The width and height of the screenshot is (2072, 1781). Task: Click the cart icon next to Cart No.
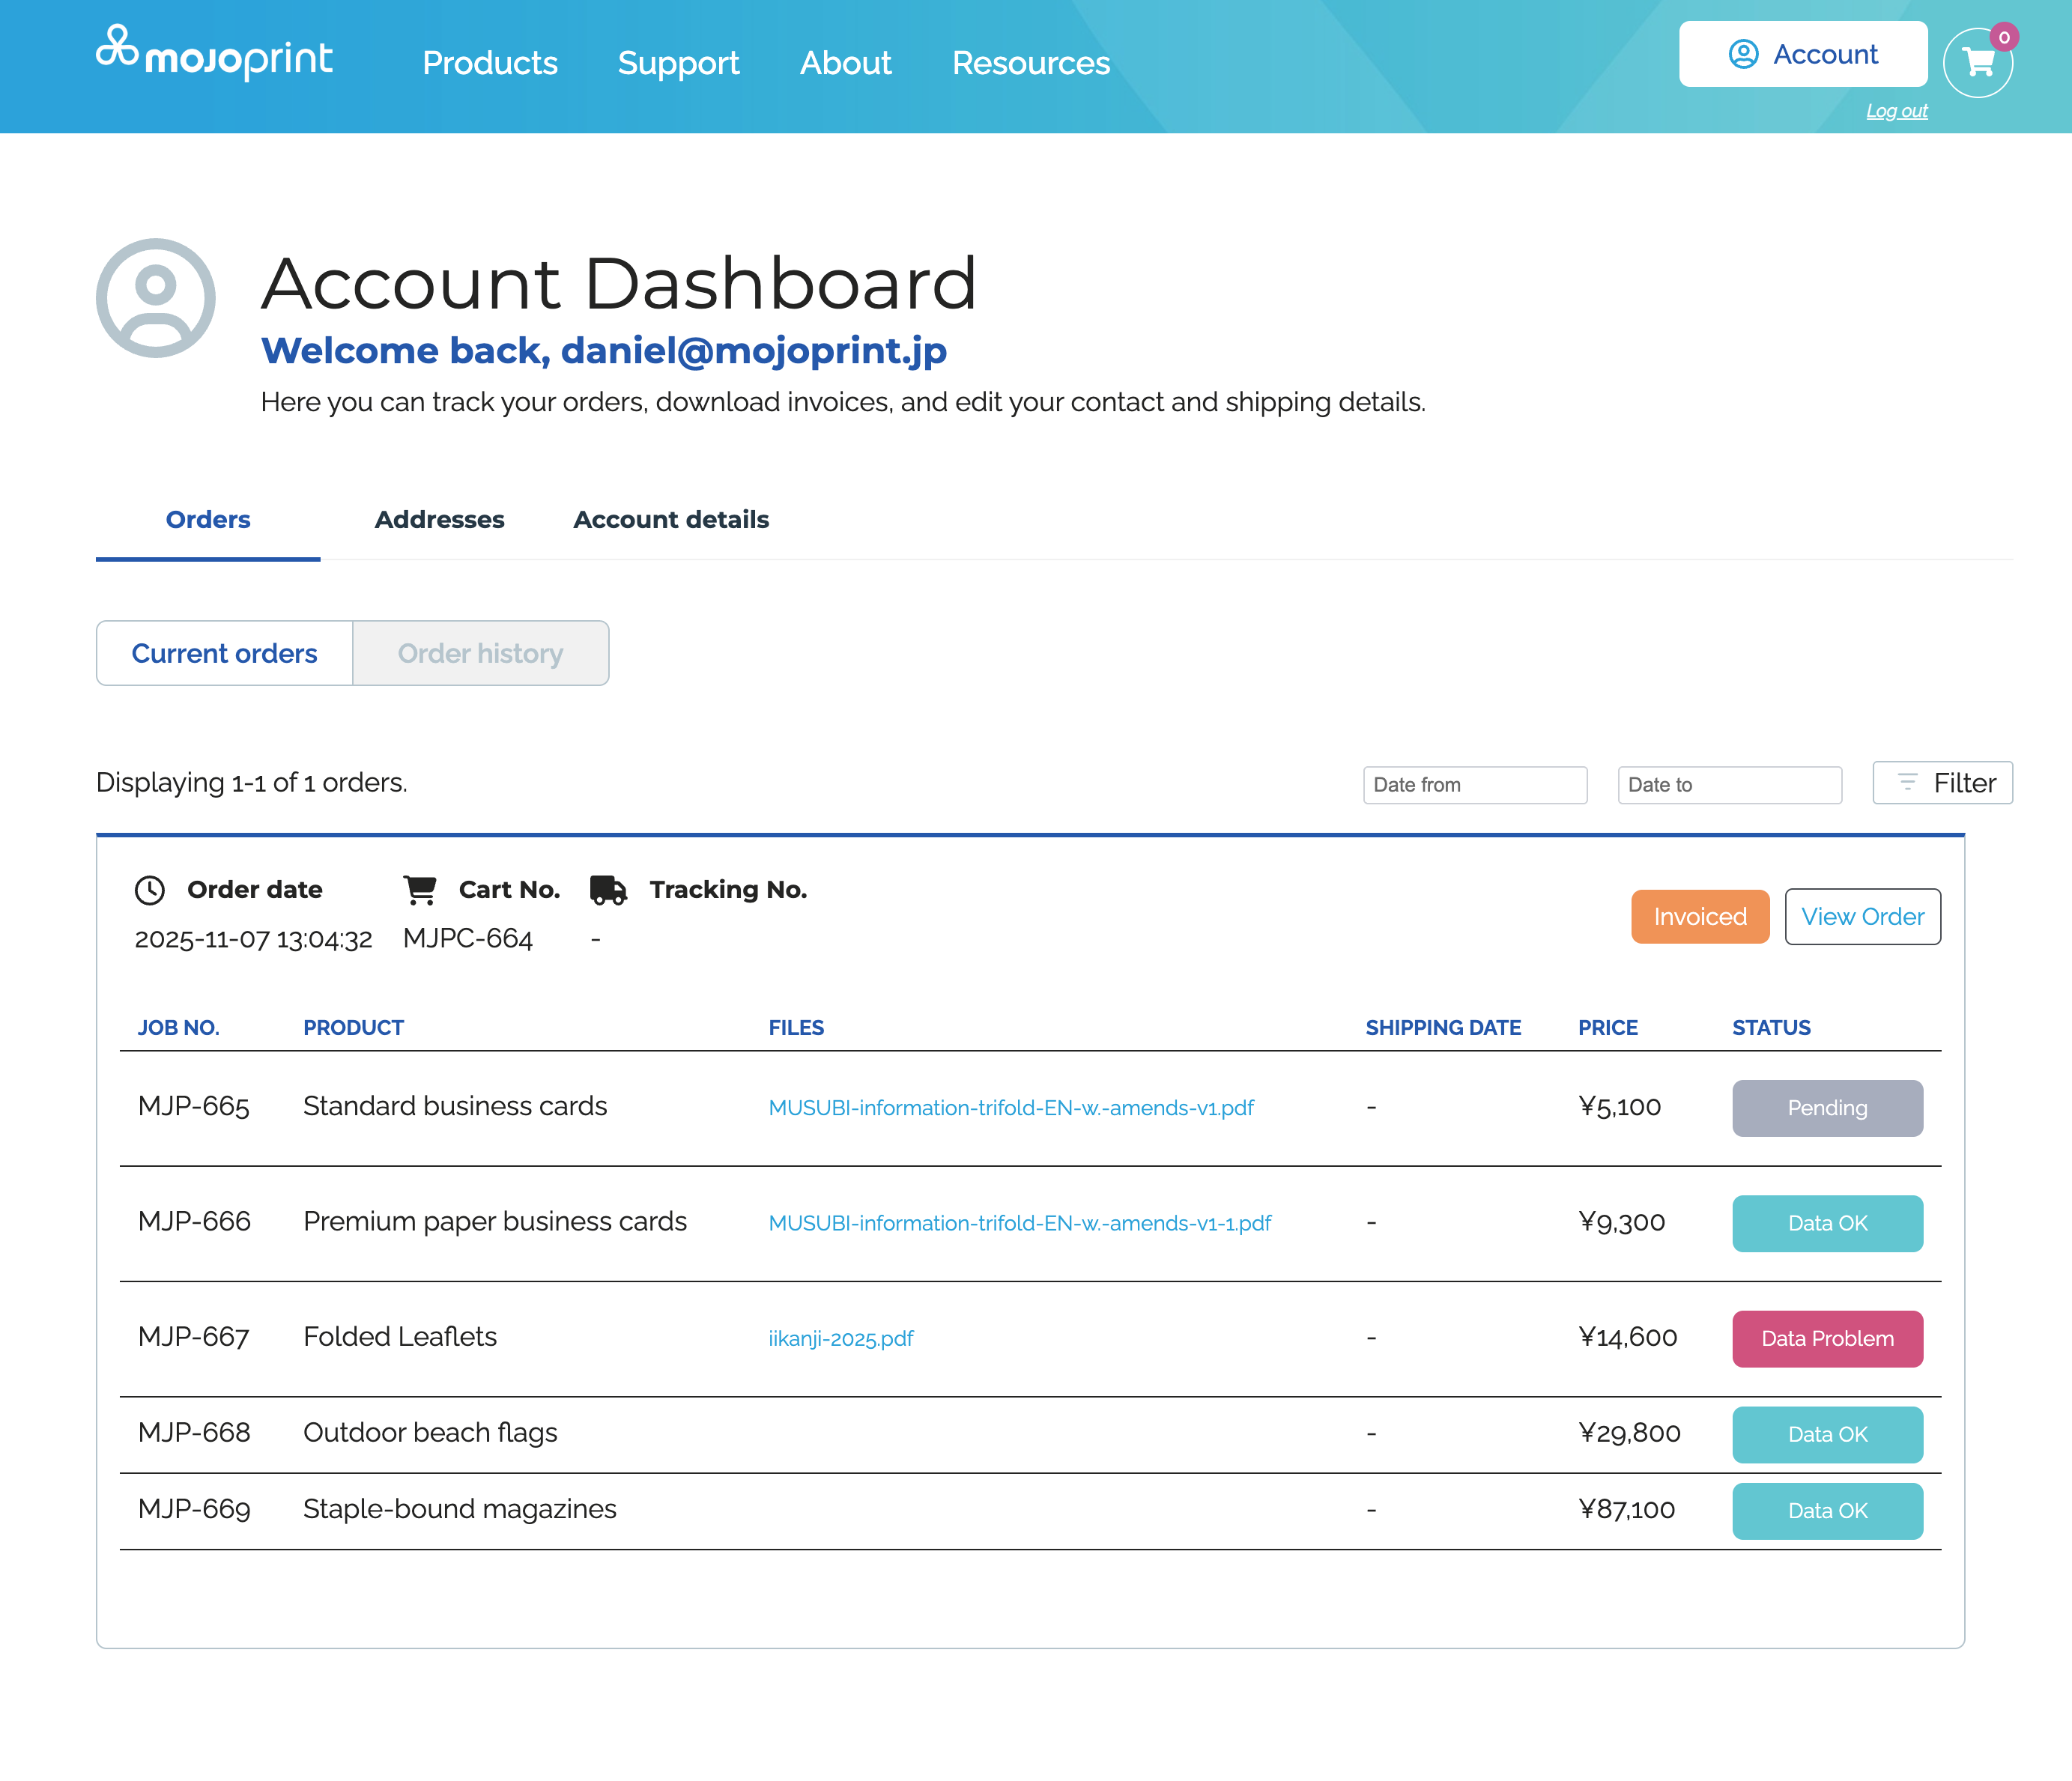[420, 889]
